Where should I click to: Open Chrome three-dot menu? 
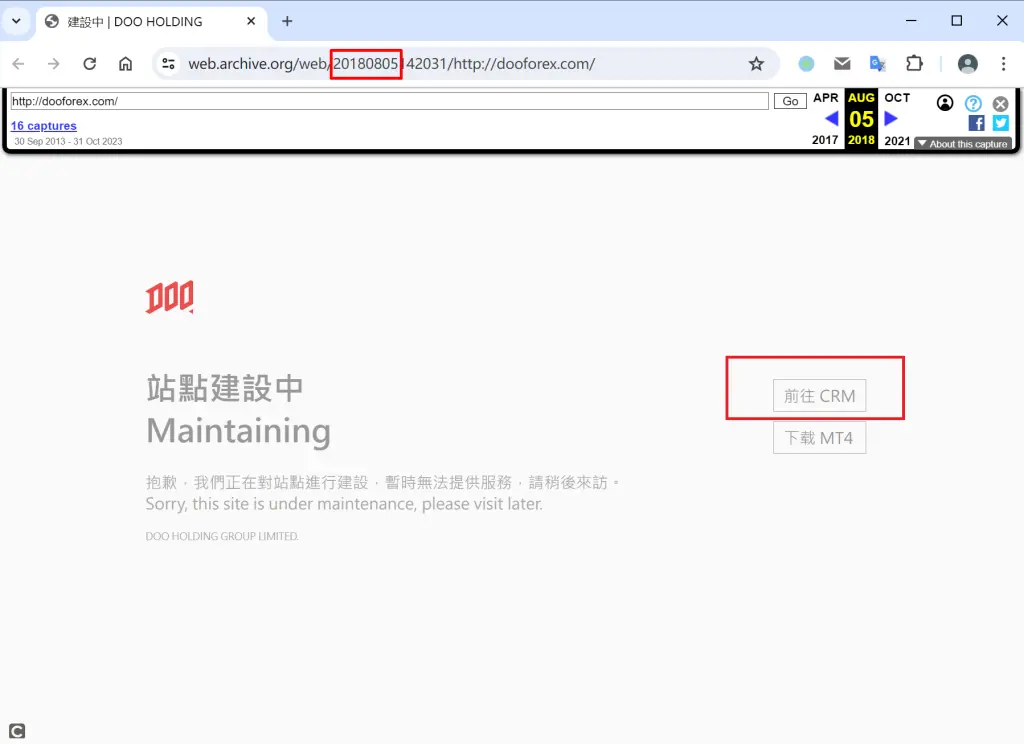pyautogui.click(x=1004, y=63)
